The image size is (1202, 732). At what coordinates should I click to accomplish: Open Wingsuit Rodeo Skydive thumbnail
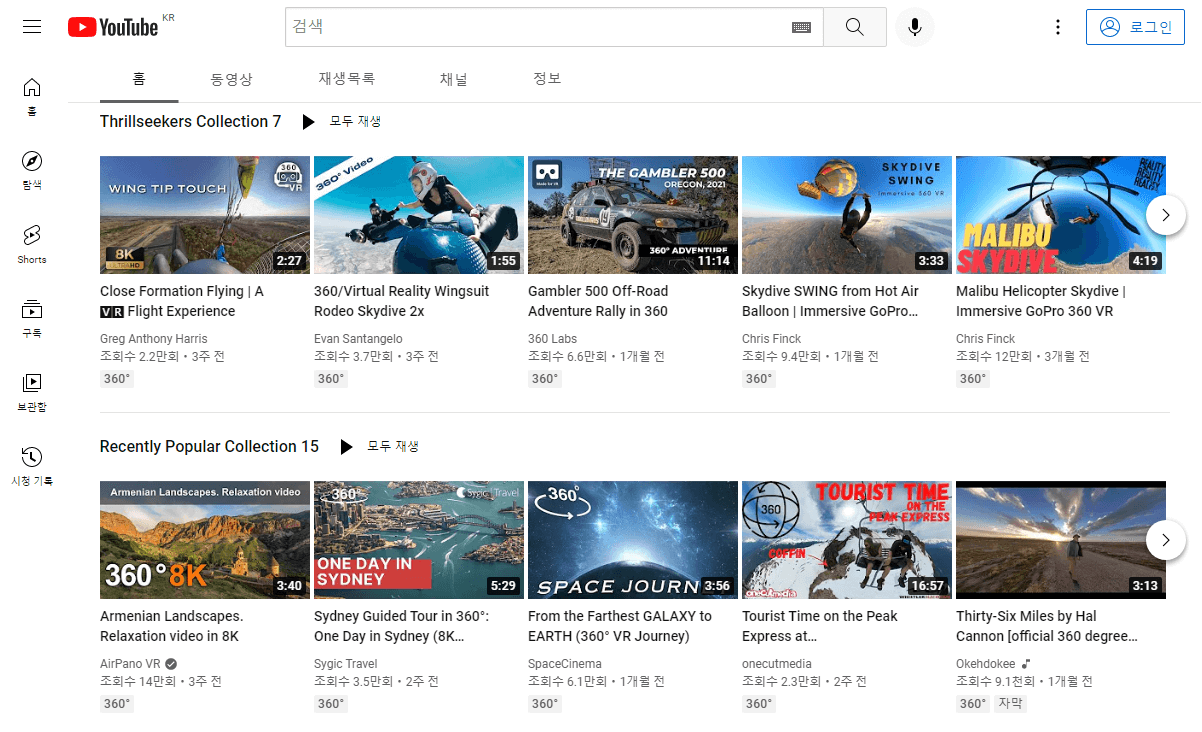[x=419, y=215]
